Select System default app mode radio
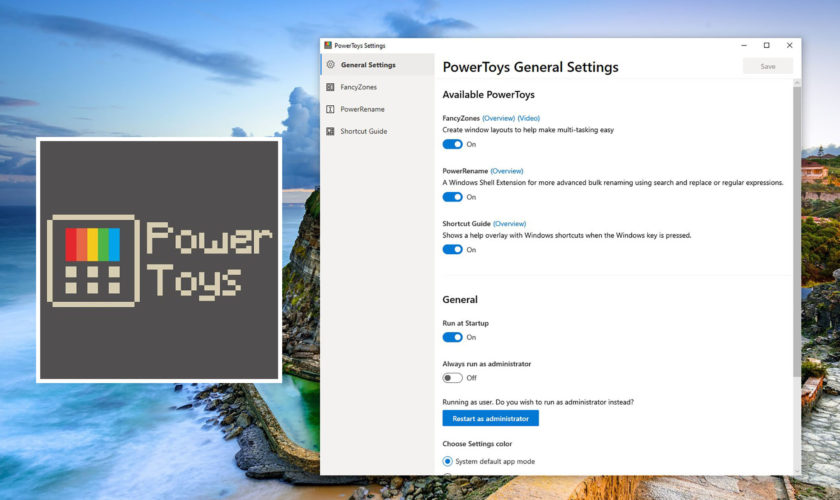840x500 pixels. [448, 461]
